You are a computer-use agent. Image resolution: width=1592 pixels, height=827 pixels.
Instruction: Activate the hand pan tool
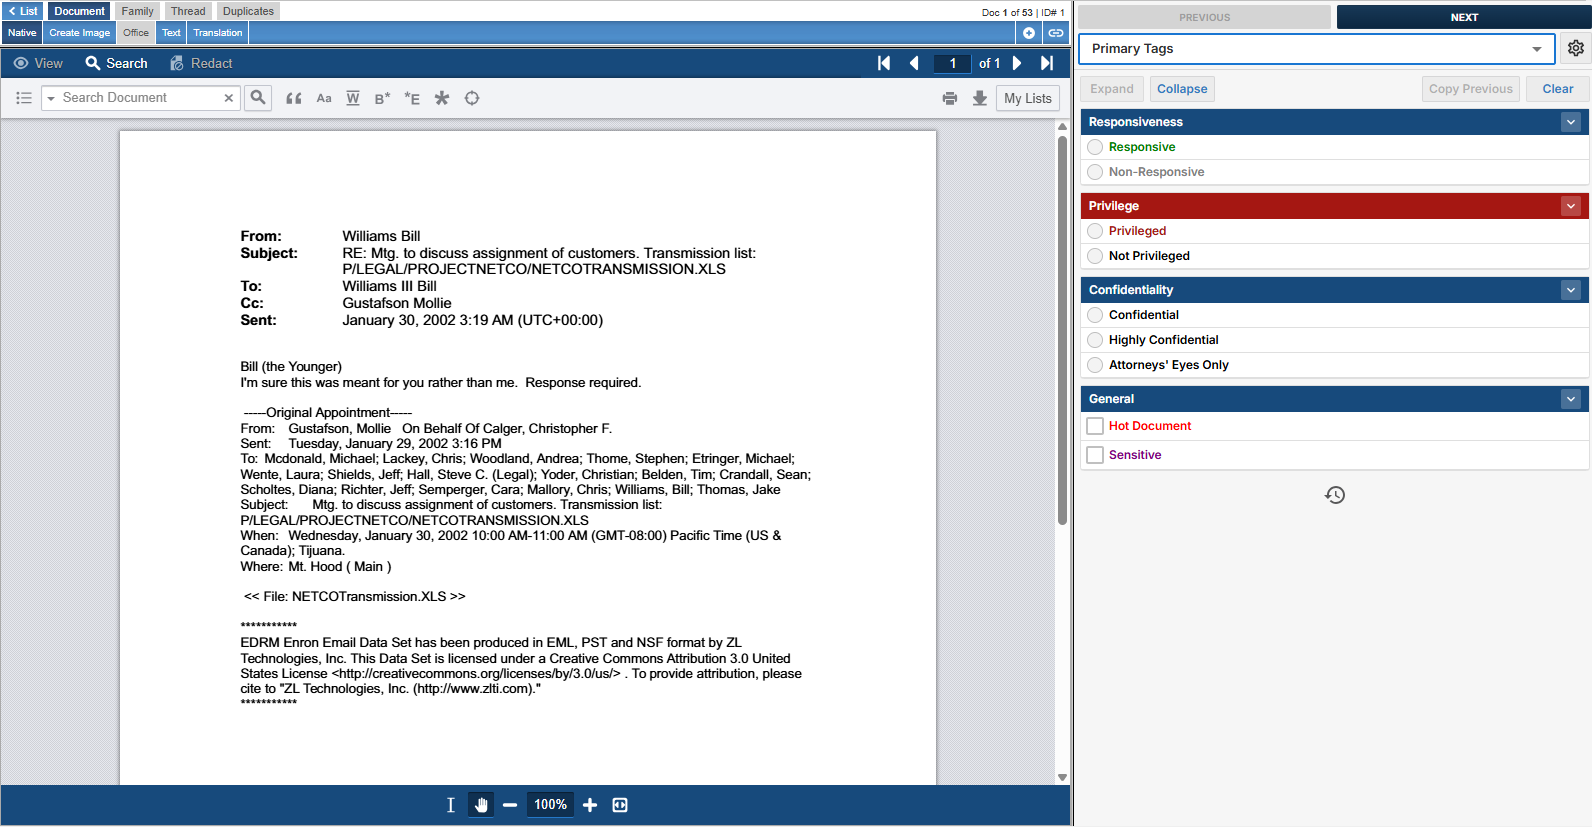(x=481, y=805)
